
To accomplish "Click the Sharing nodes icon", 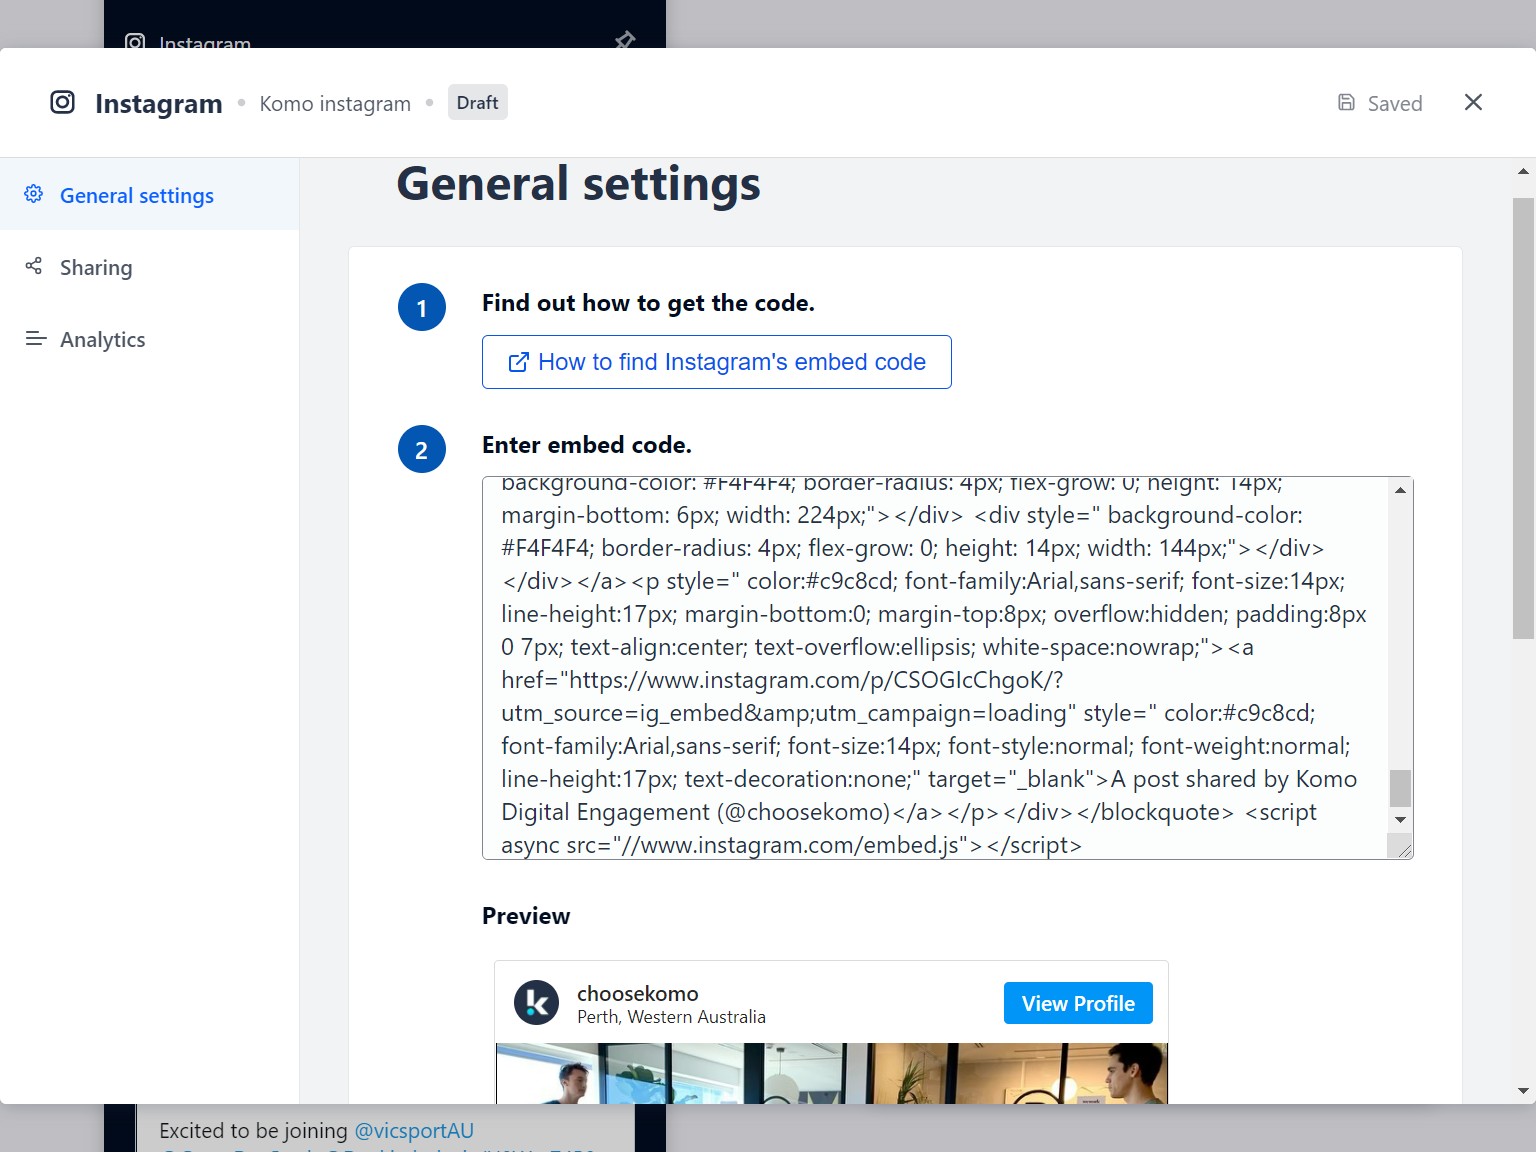I will coord(34,266).
